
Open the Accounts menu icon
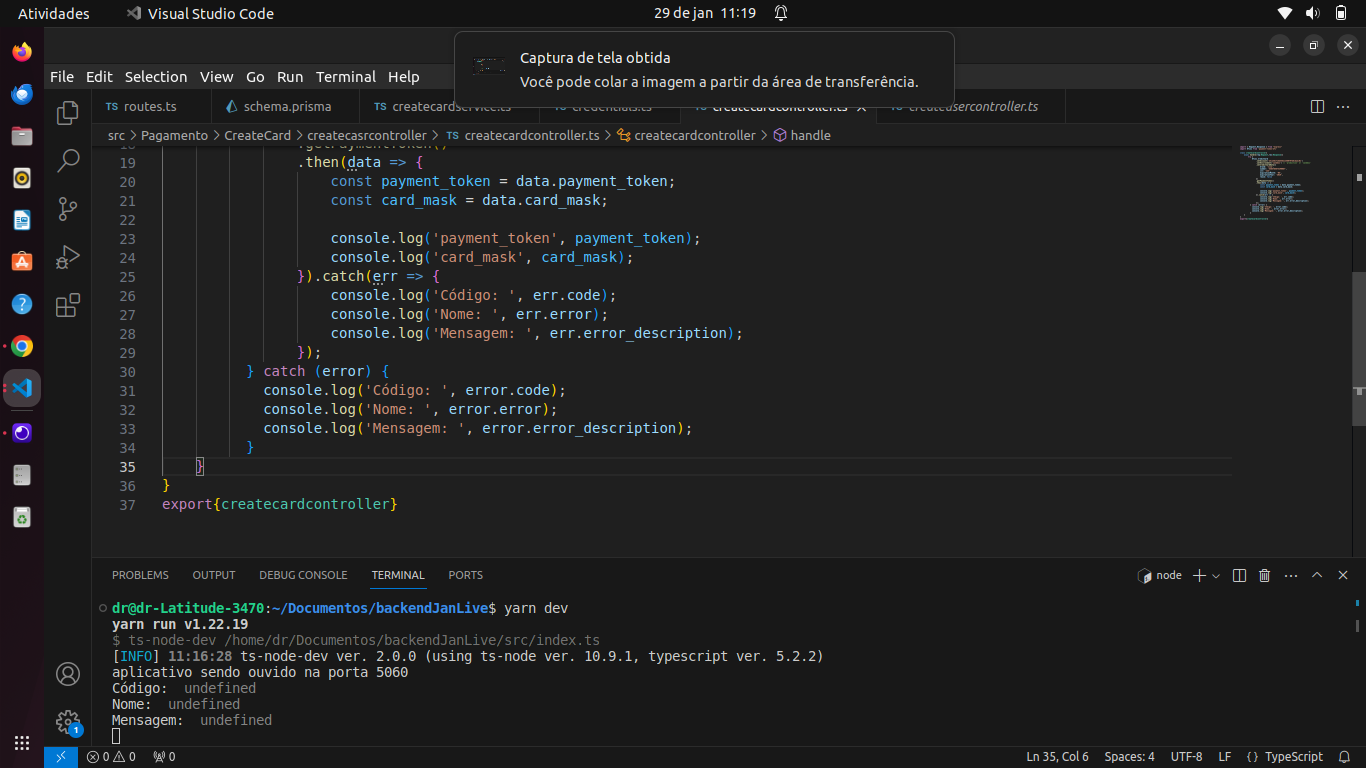tap(68, 674)
